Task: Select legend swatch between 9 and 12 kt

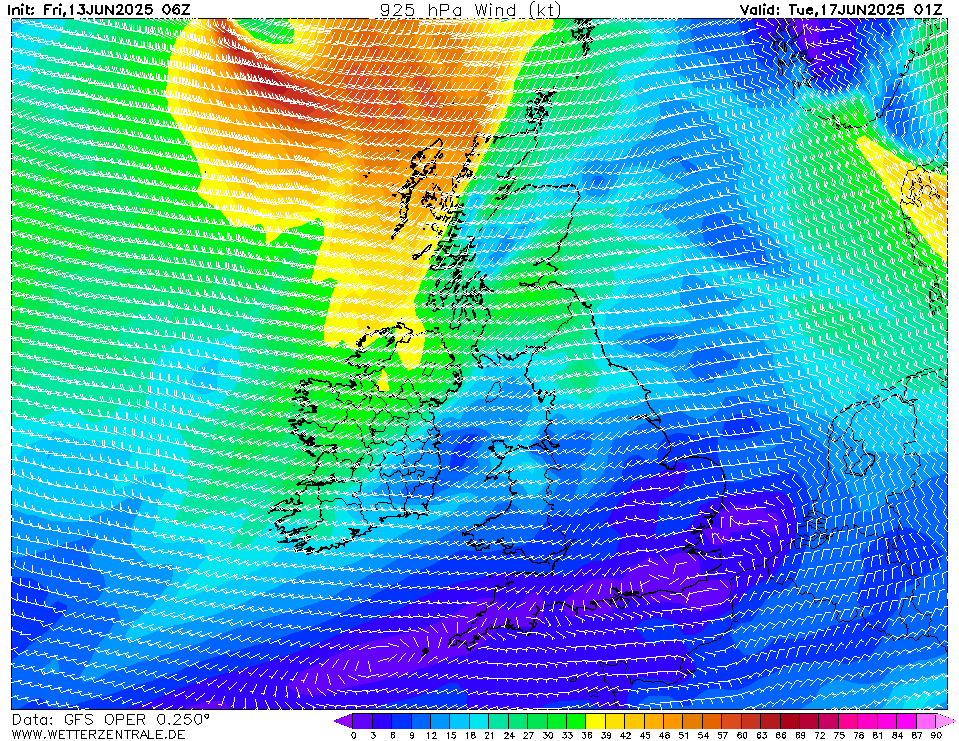Action: click(421, 721)
